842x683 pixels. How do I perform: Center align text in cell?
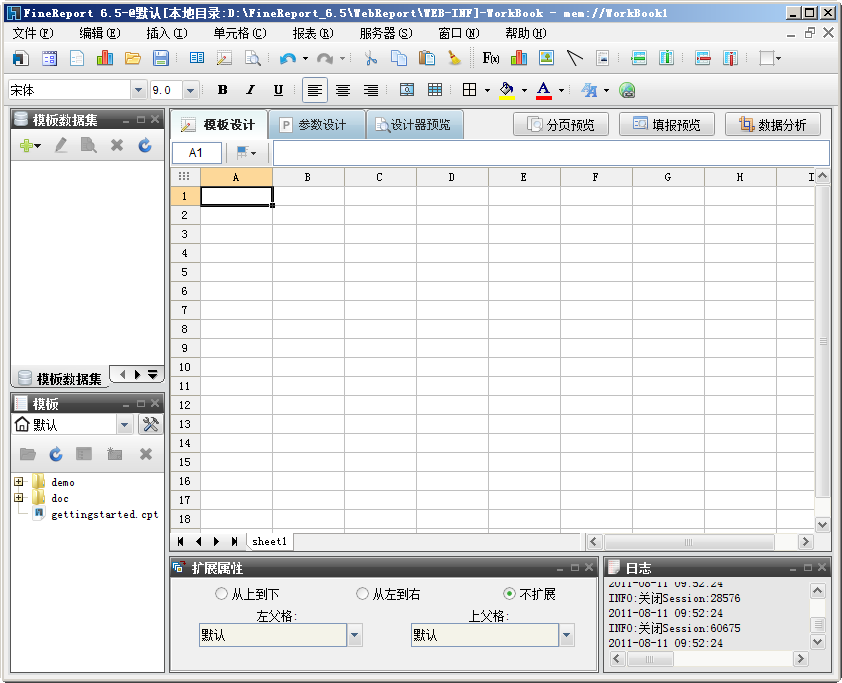tap(343, 90)
